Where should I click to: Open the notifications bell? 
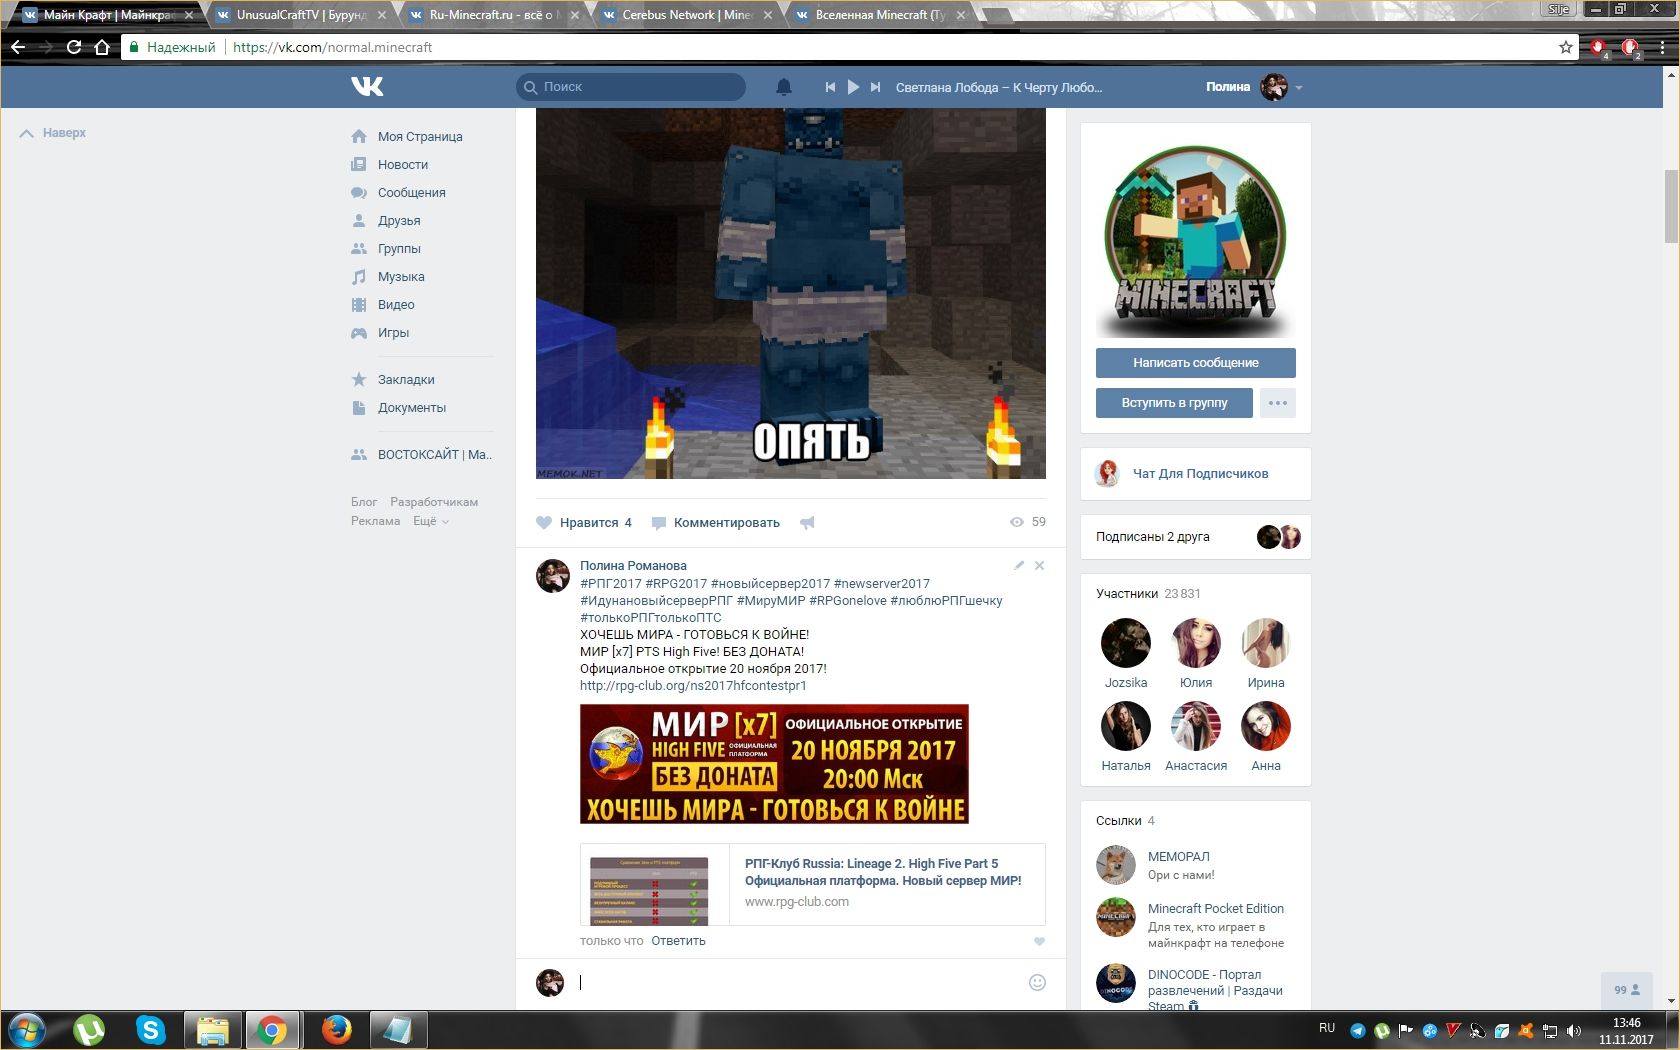[x=784, y=87]
